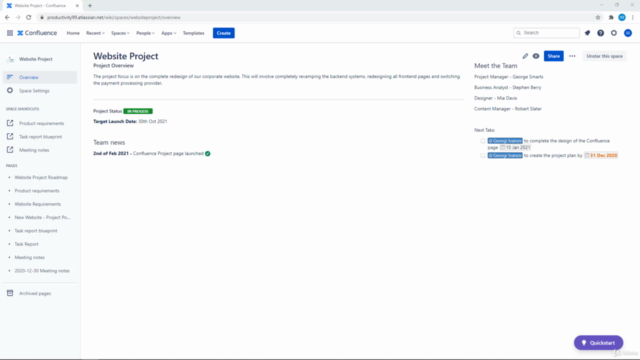
Task: Open 2020-12-30 Meeting notes page
Action: (42, 271)
